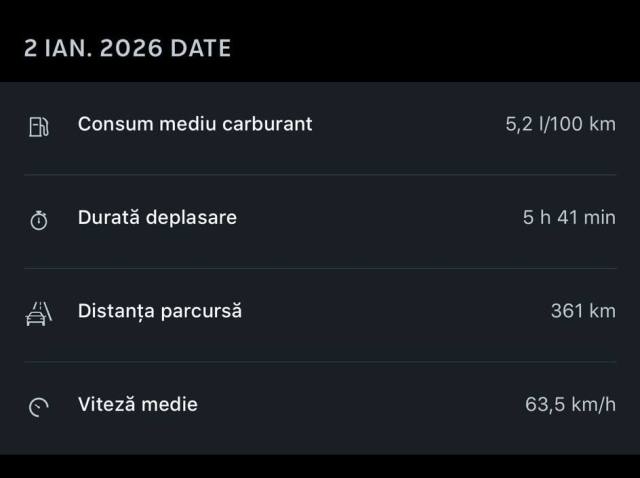The height and width of the screenshot is (478, 640).
Task: Click divider line below Durată deplasare row
Action: [320, 268]
